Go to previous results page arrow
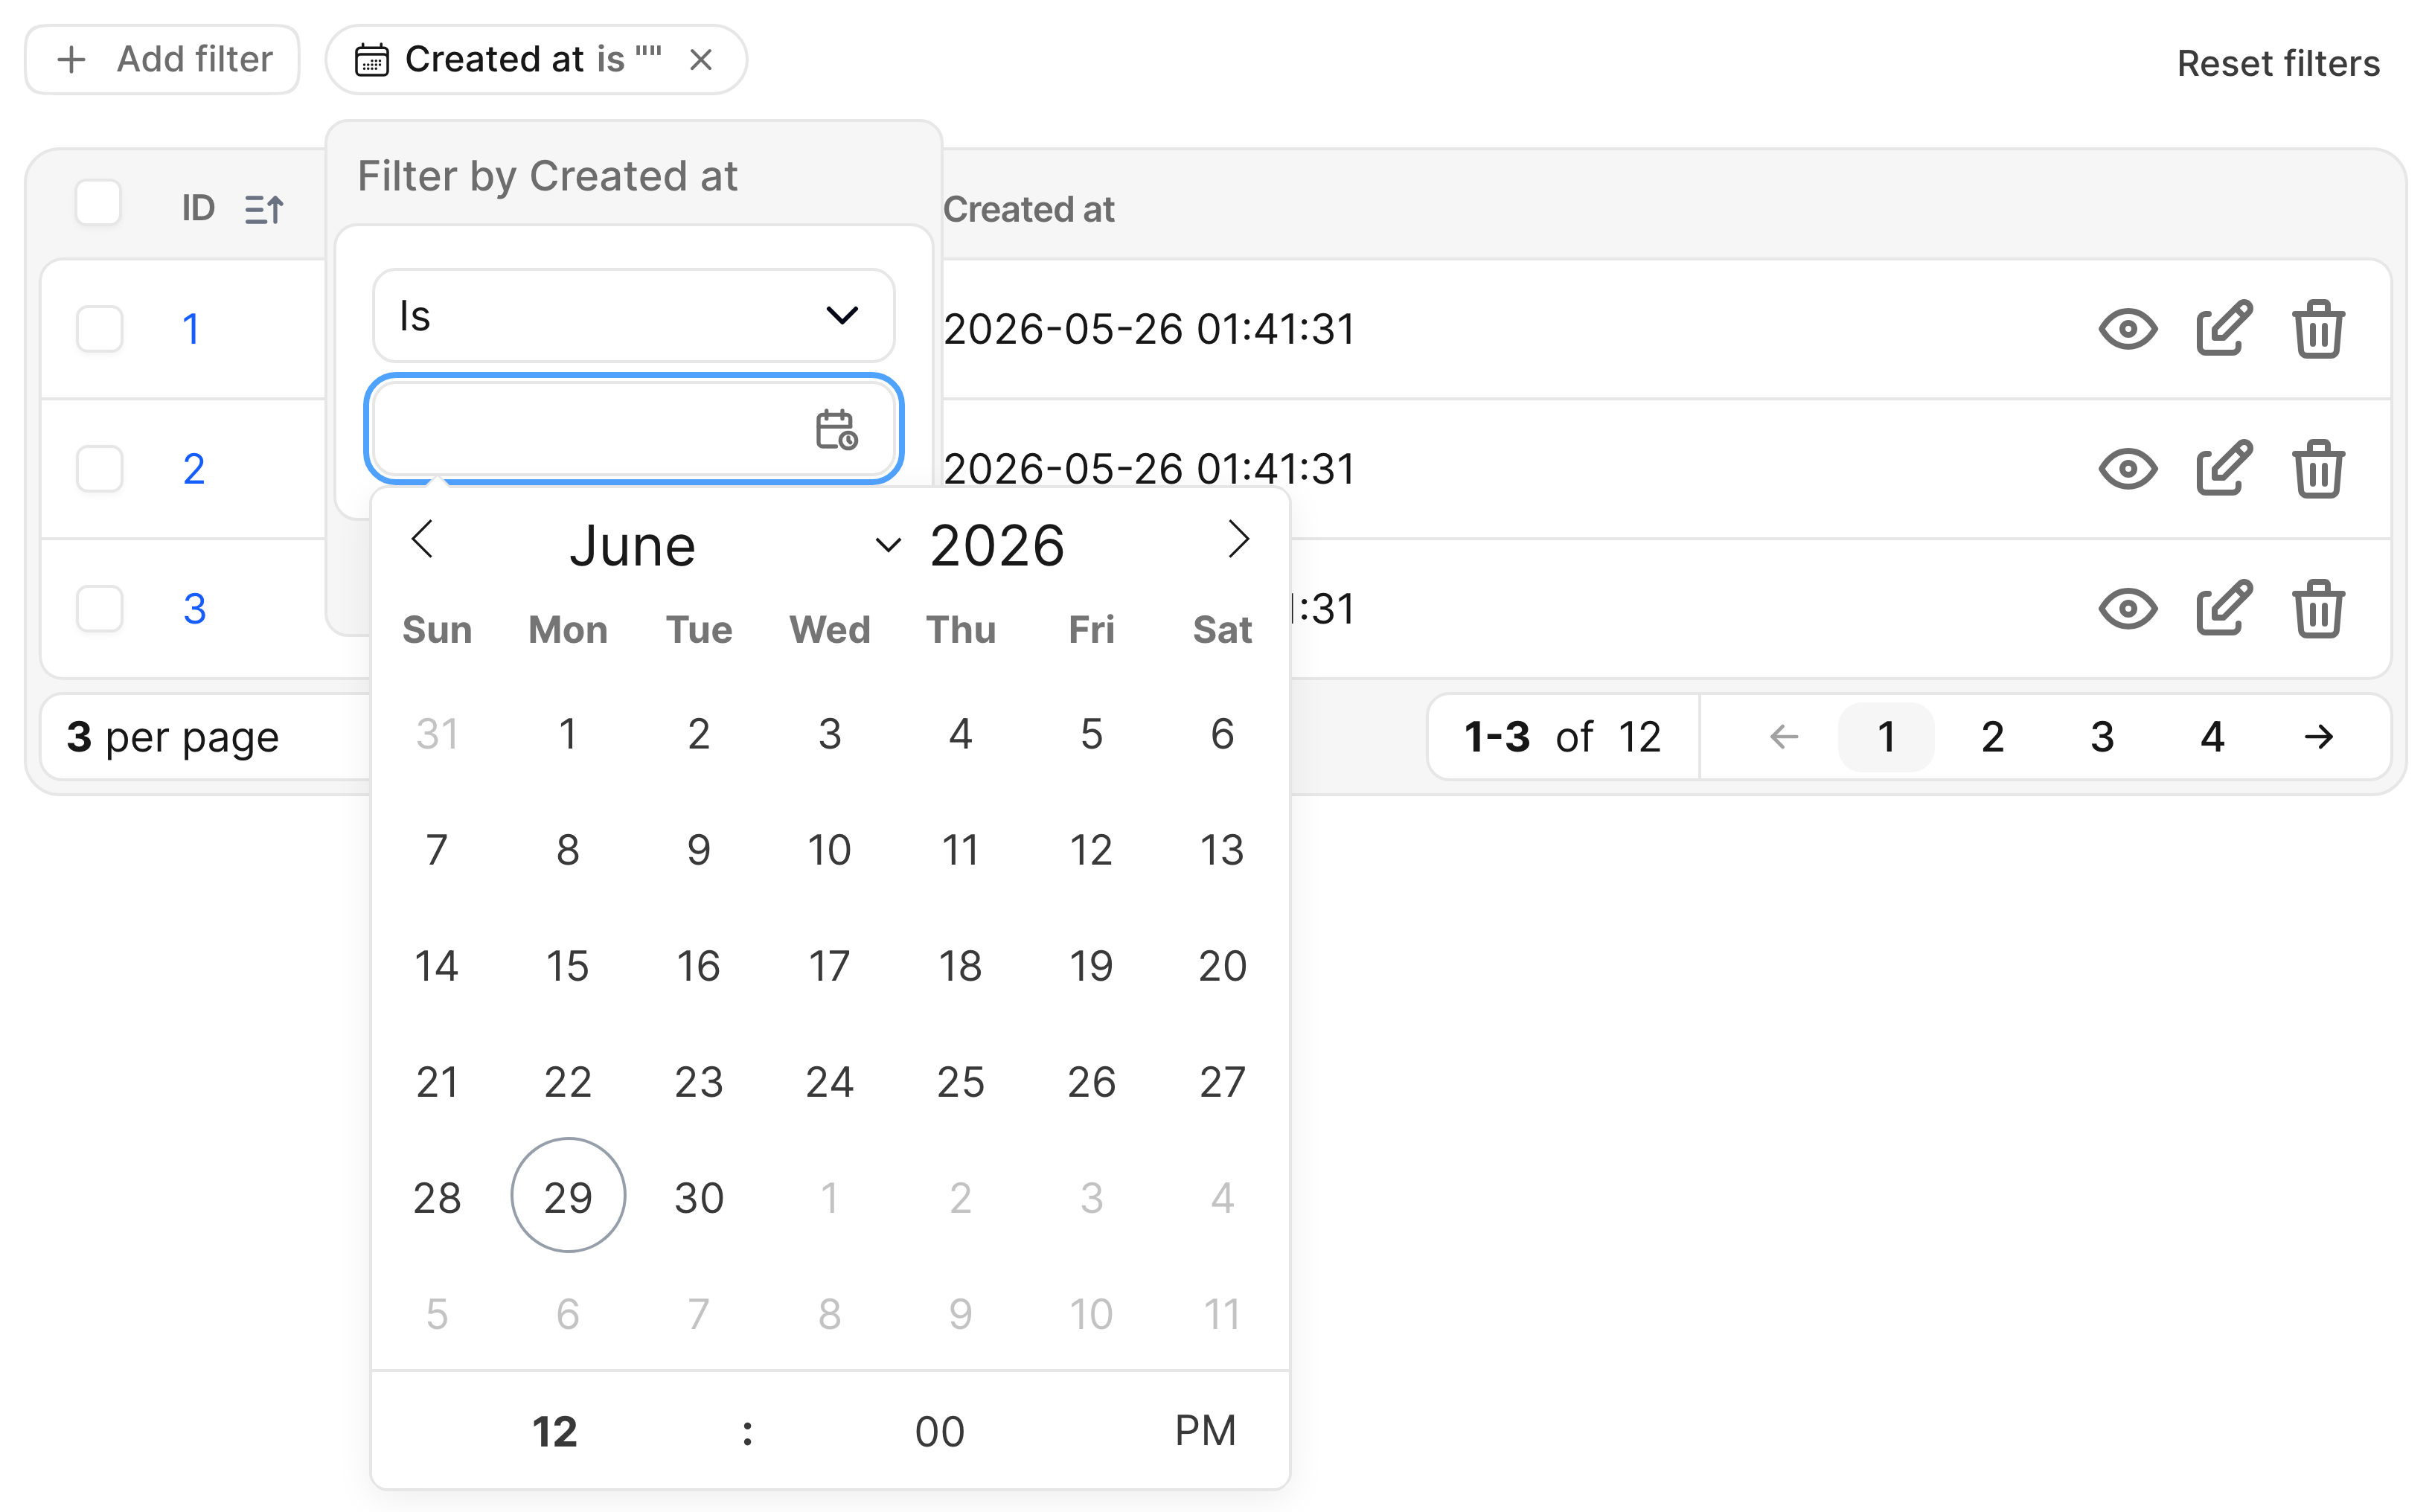2432x1512 pixels. (x=1784, y=737)
